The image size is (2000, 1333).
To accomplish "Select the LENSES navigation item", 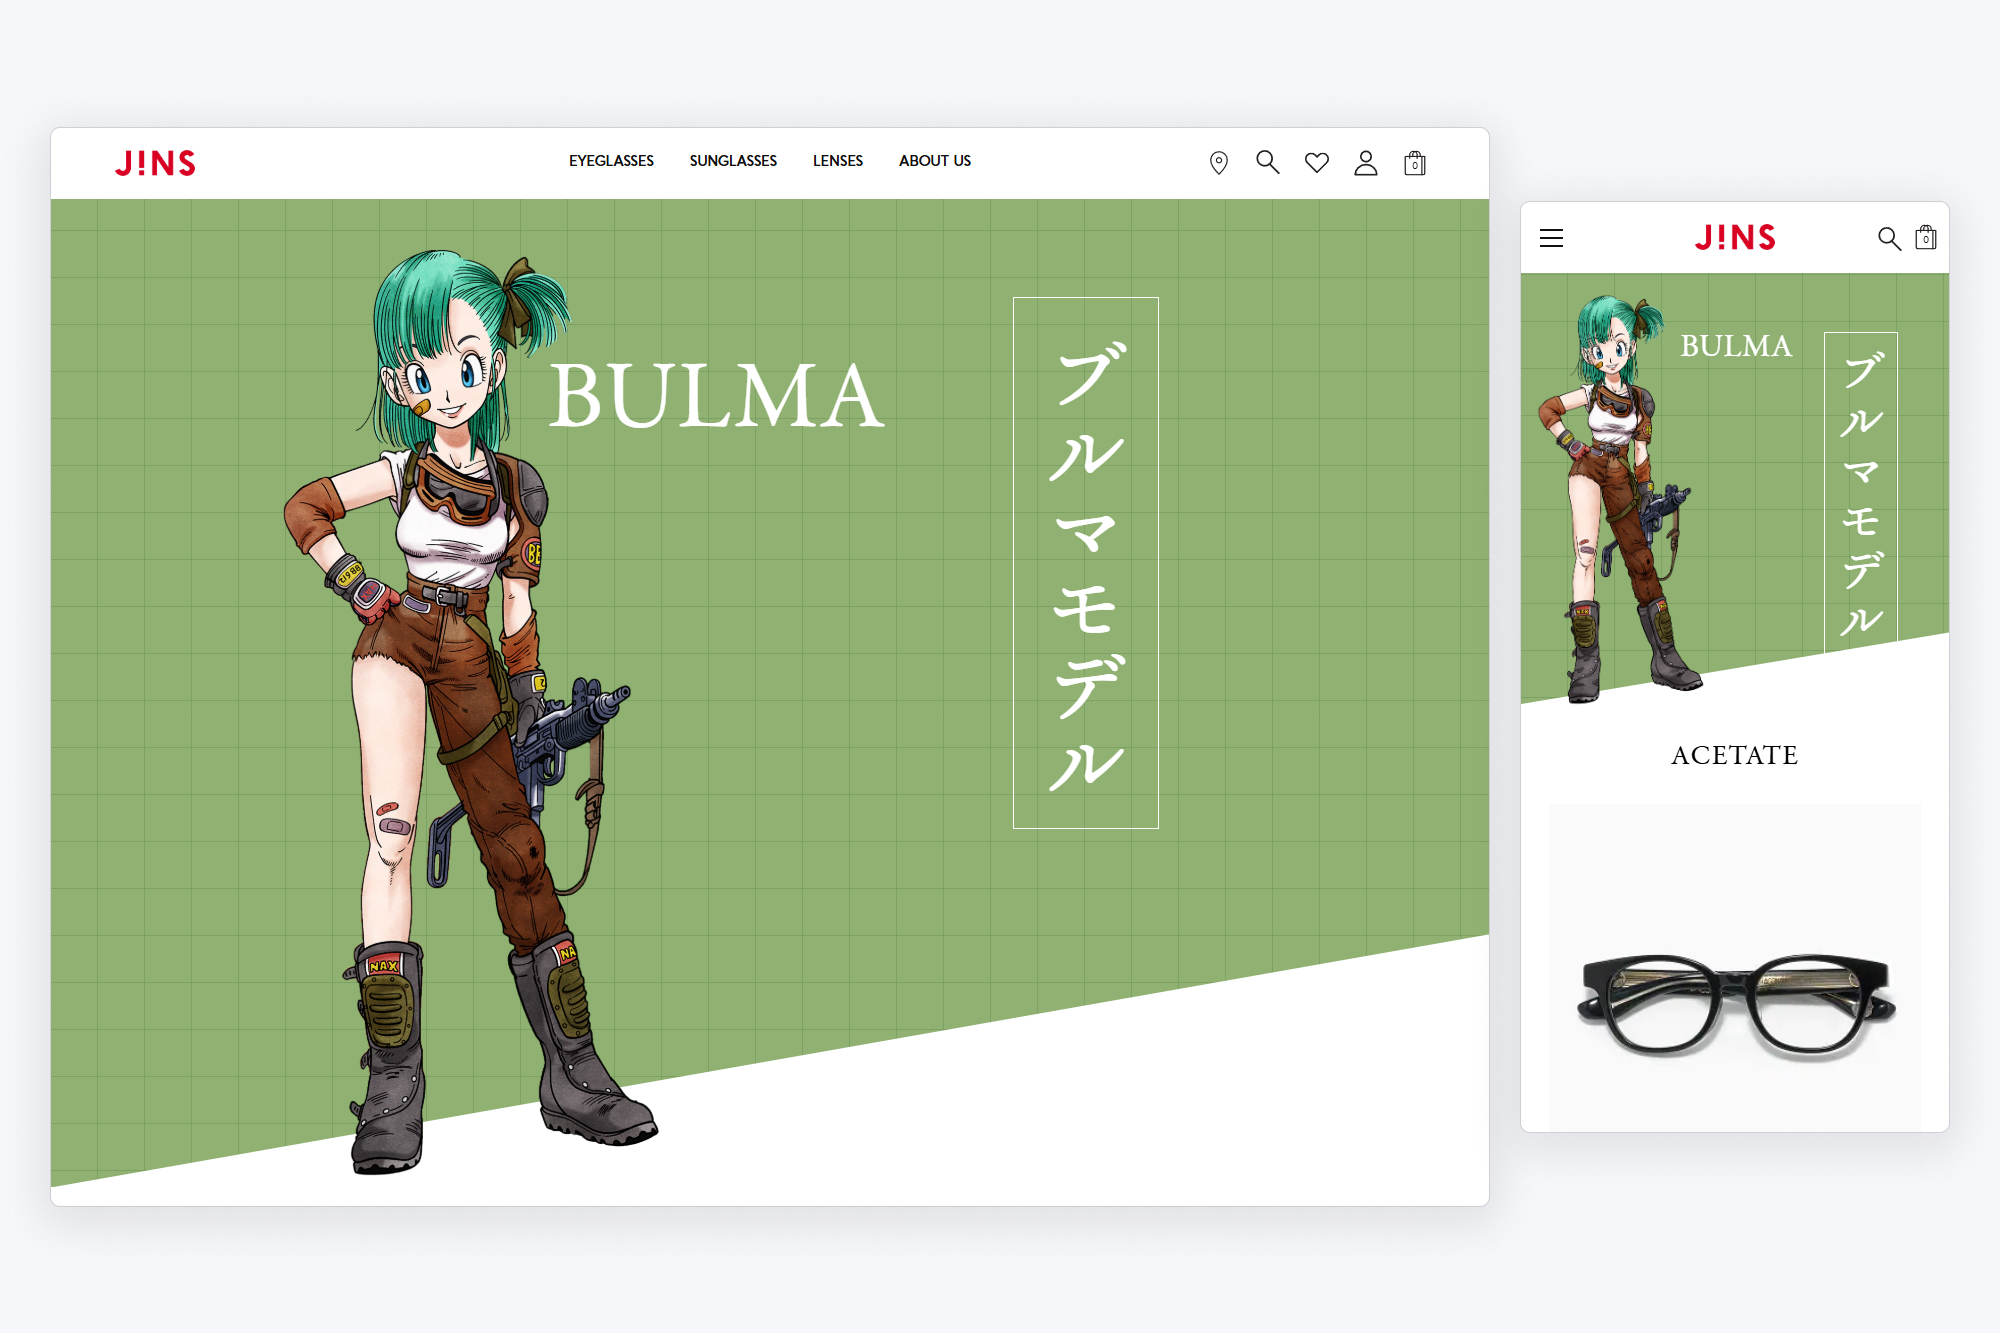I will tap(838, 161).
